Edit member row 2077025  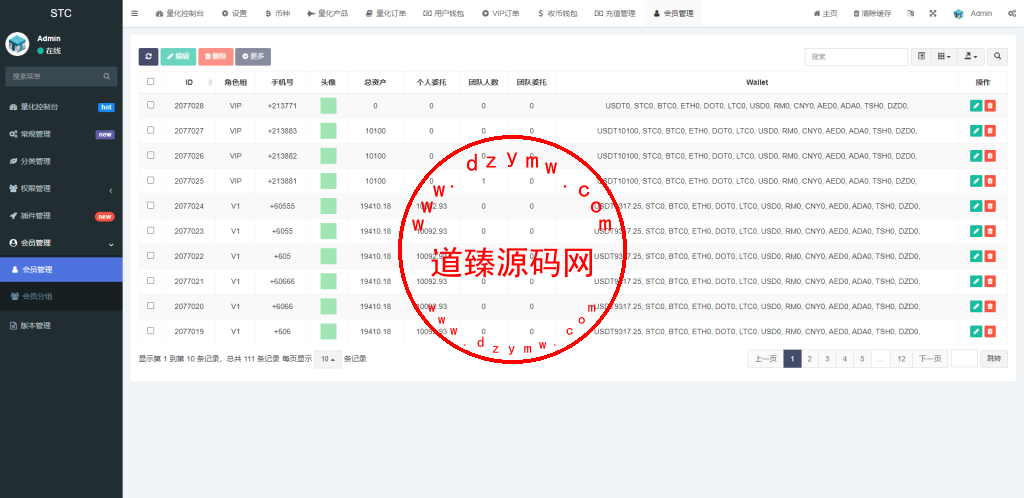(x=976, y=181)
